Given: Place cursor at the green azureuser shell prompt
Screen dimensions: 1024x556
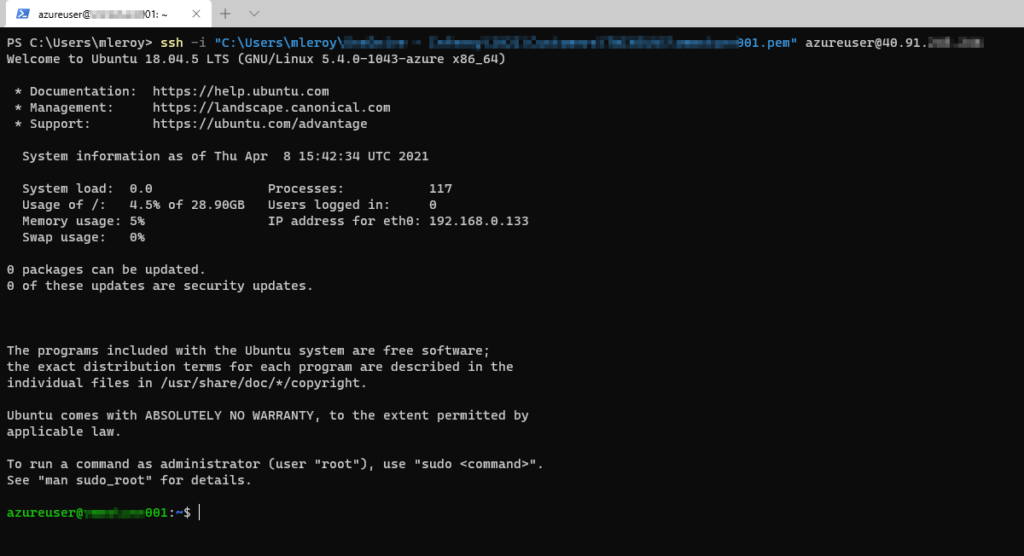Looking at the screenshot, I should pyautogui.click(x=98, y=513).
